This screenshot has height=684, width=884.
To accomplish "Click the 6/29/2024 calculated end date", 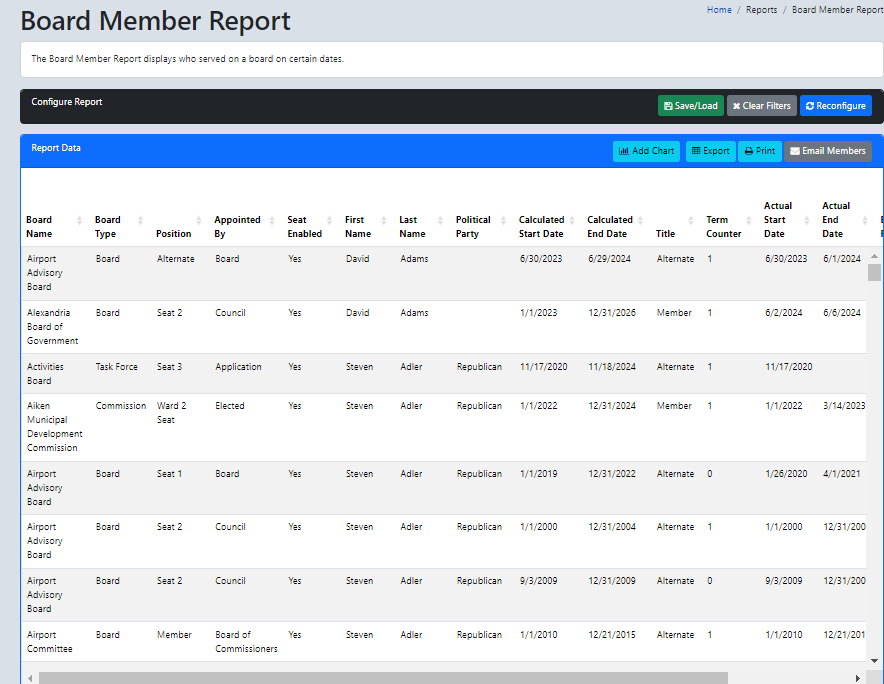I will click(609, 259).
